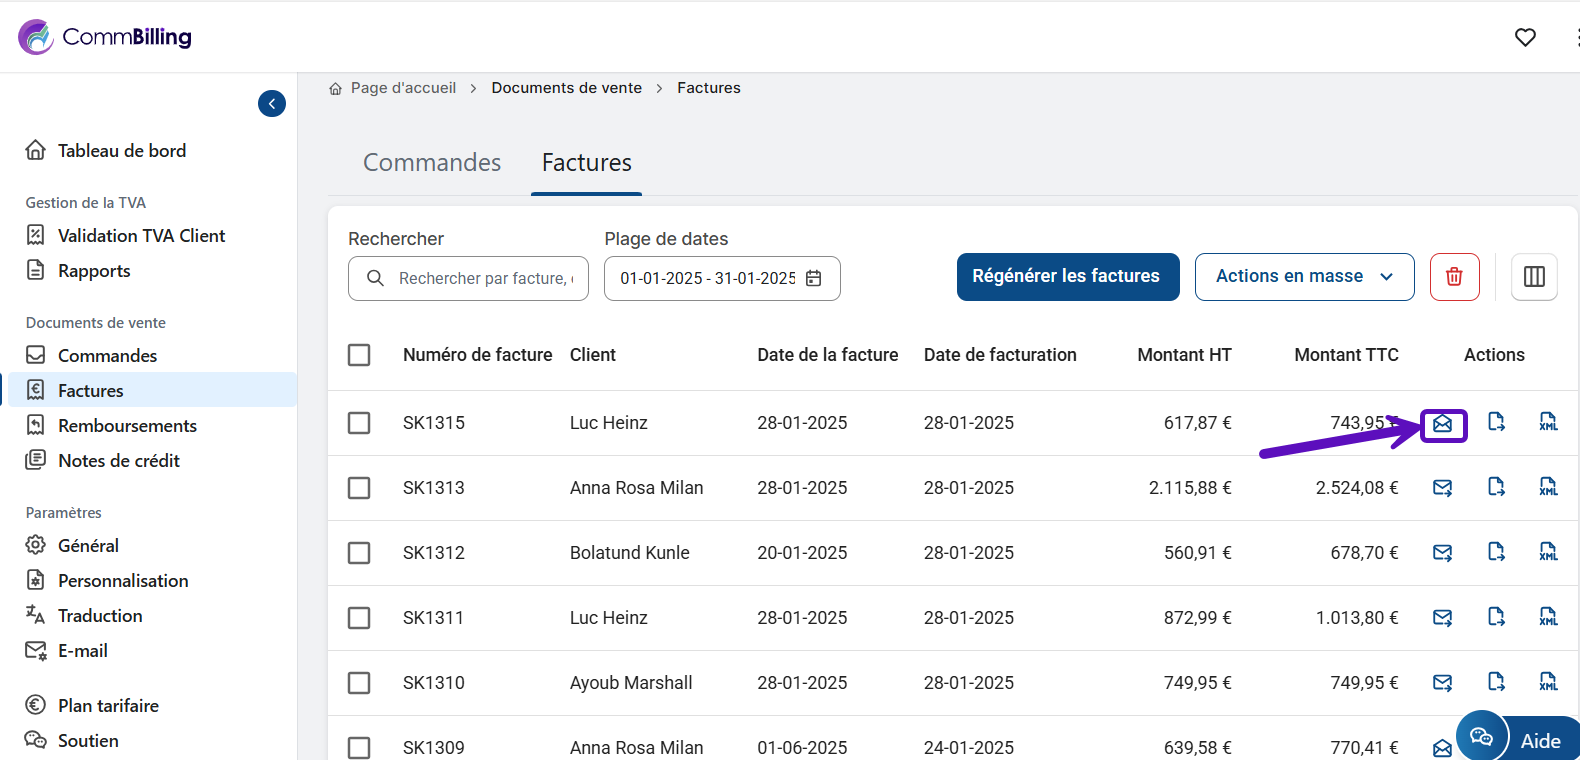Open the column layout settings icon
The width and height of the screenshot is (1580, 760).
click(1534, 277)
